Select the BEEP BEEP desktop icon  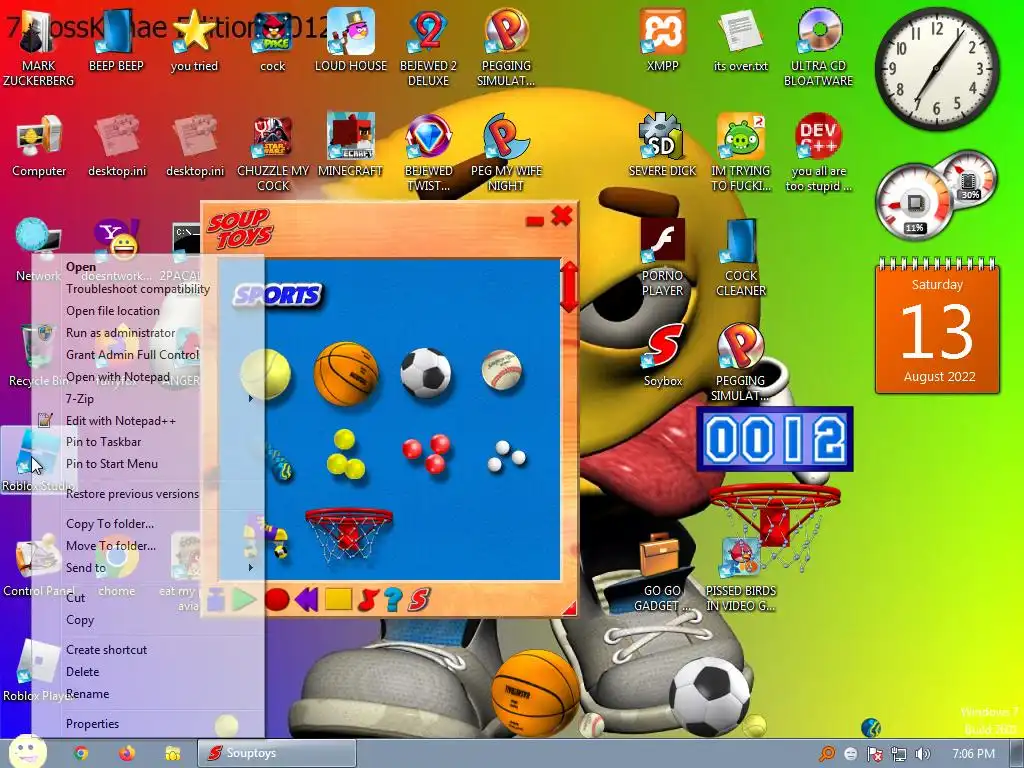tap(116, 40)
